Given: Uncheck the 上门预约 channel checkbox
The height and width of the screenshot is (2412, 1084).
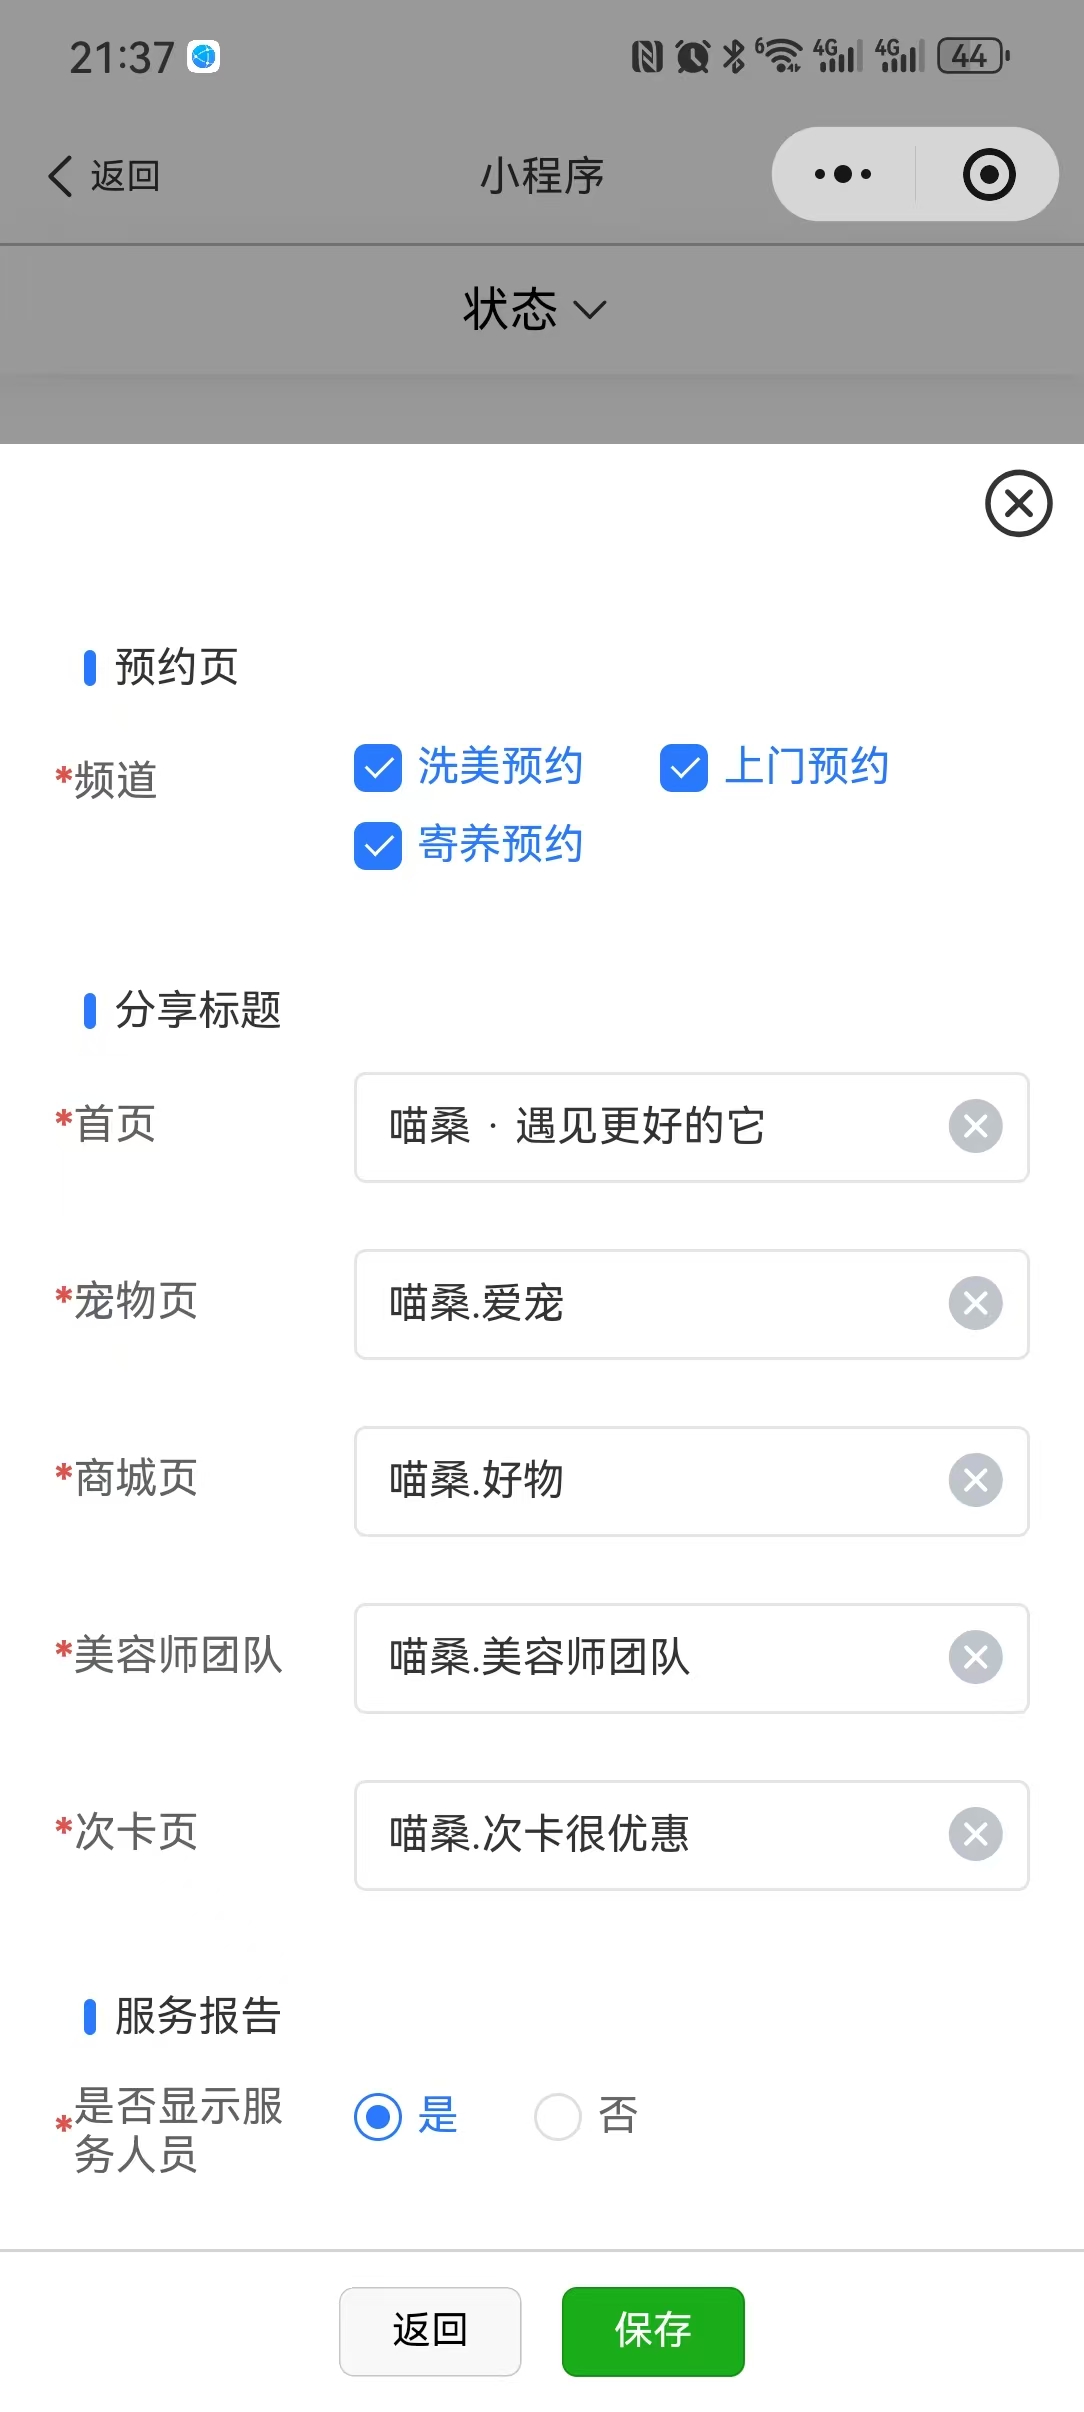Looking at the screenshot, I should [x=684, y=768].
